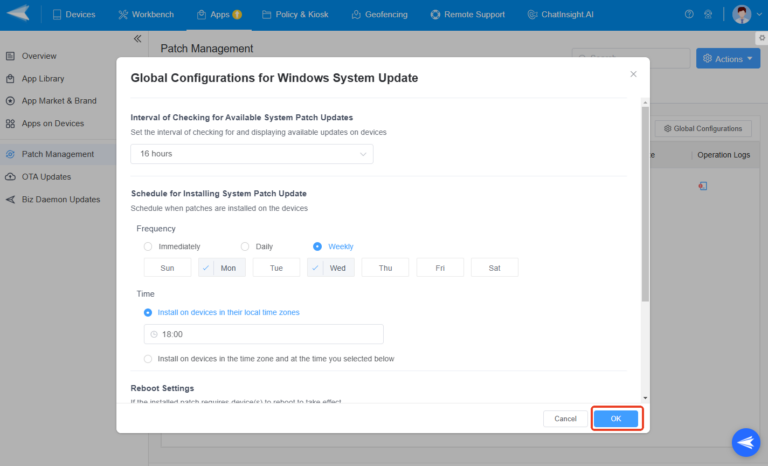Open Overview in the sidebar
This screenshot has height=466, width=768.
[x=39, y=56]
